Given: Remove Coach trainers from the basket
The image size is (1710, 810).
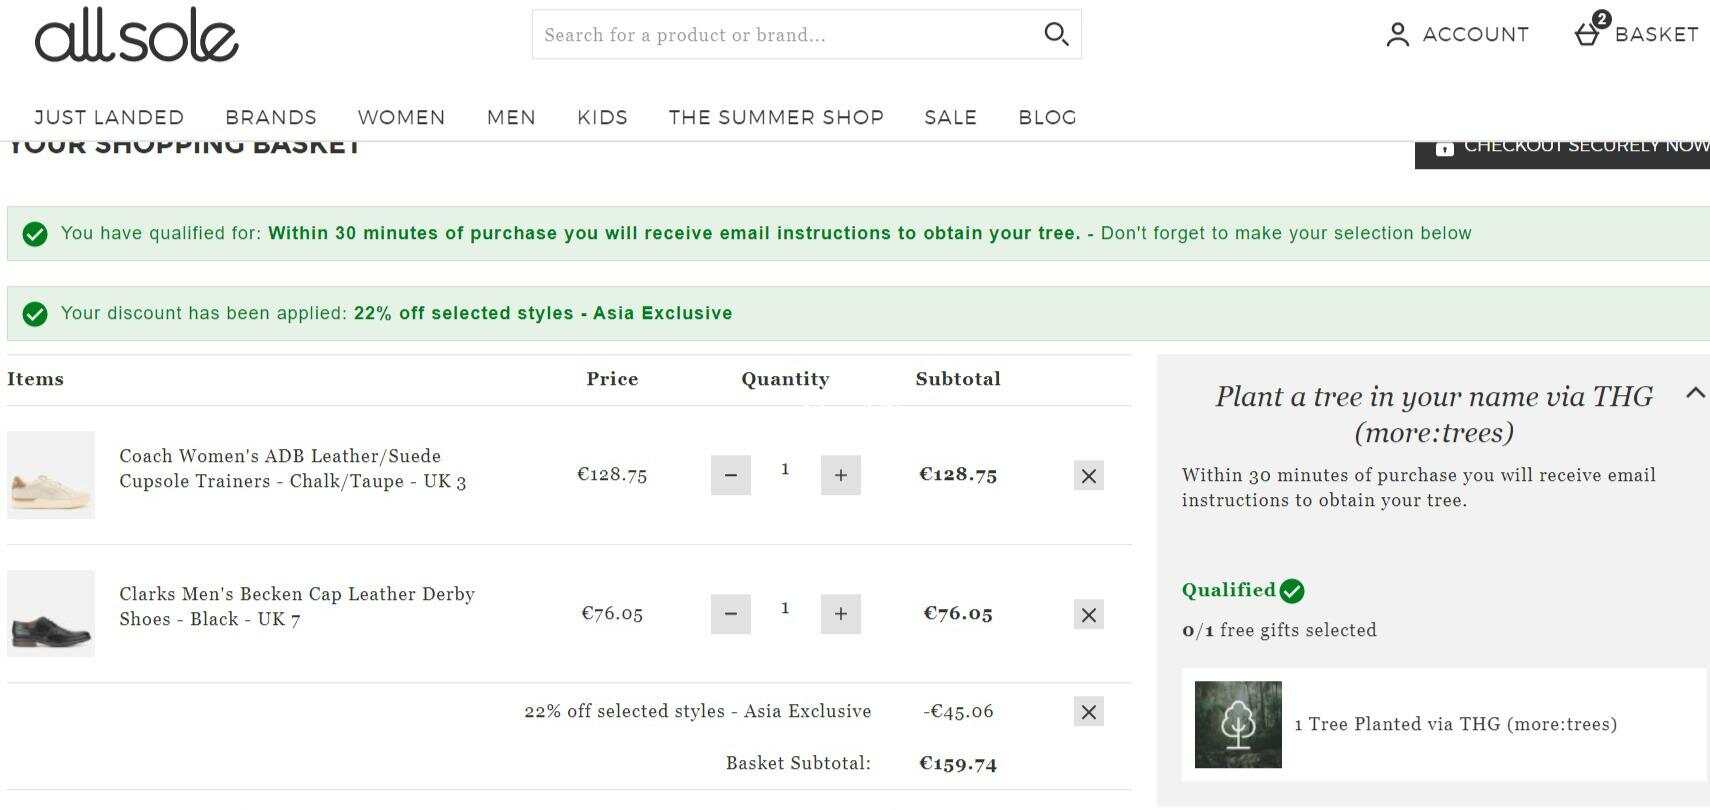Looking at the screenshot, I should [1089, 476].
